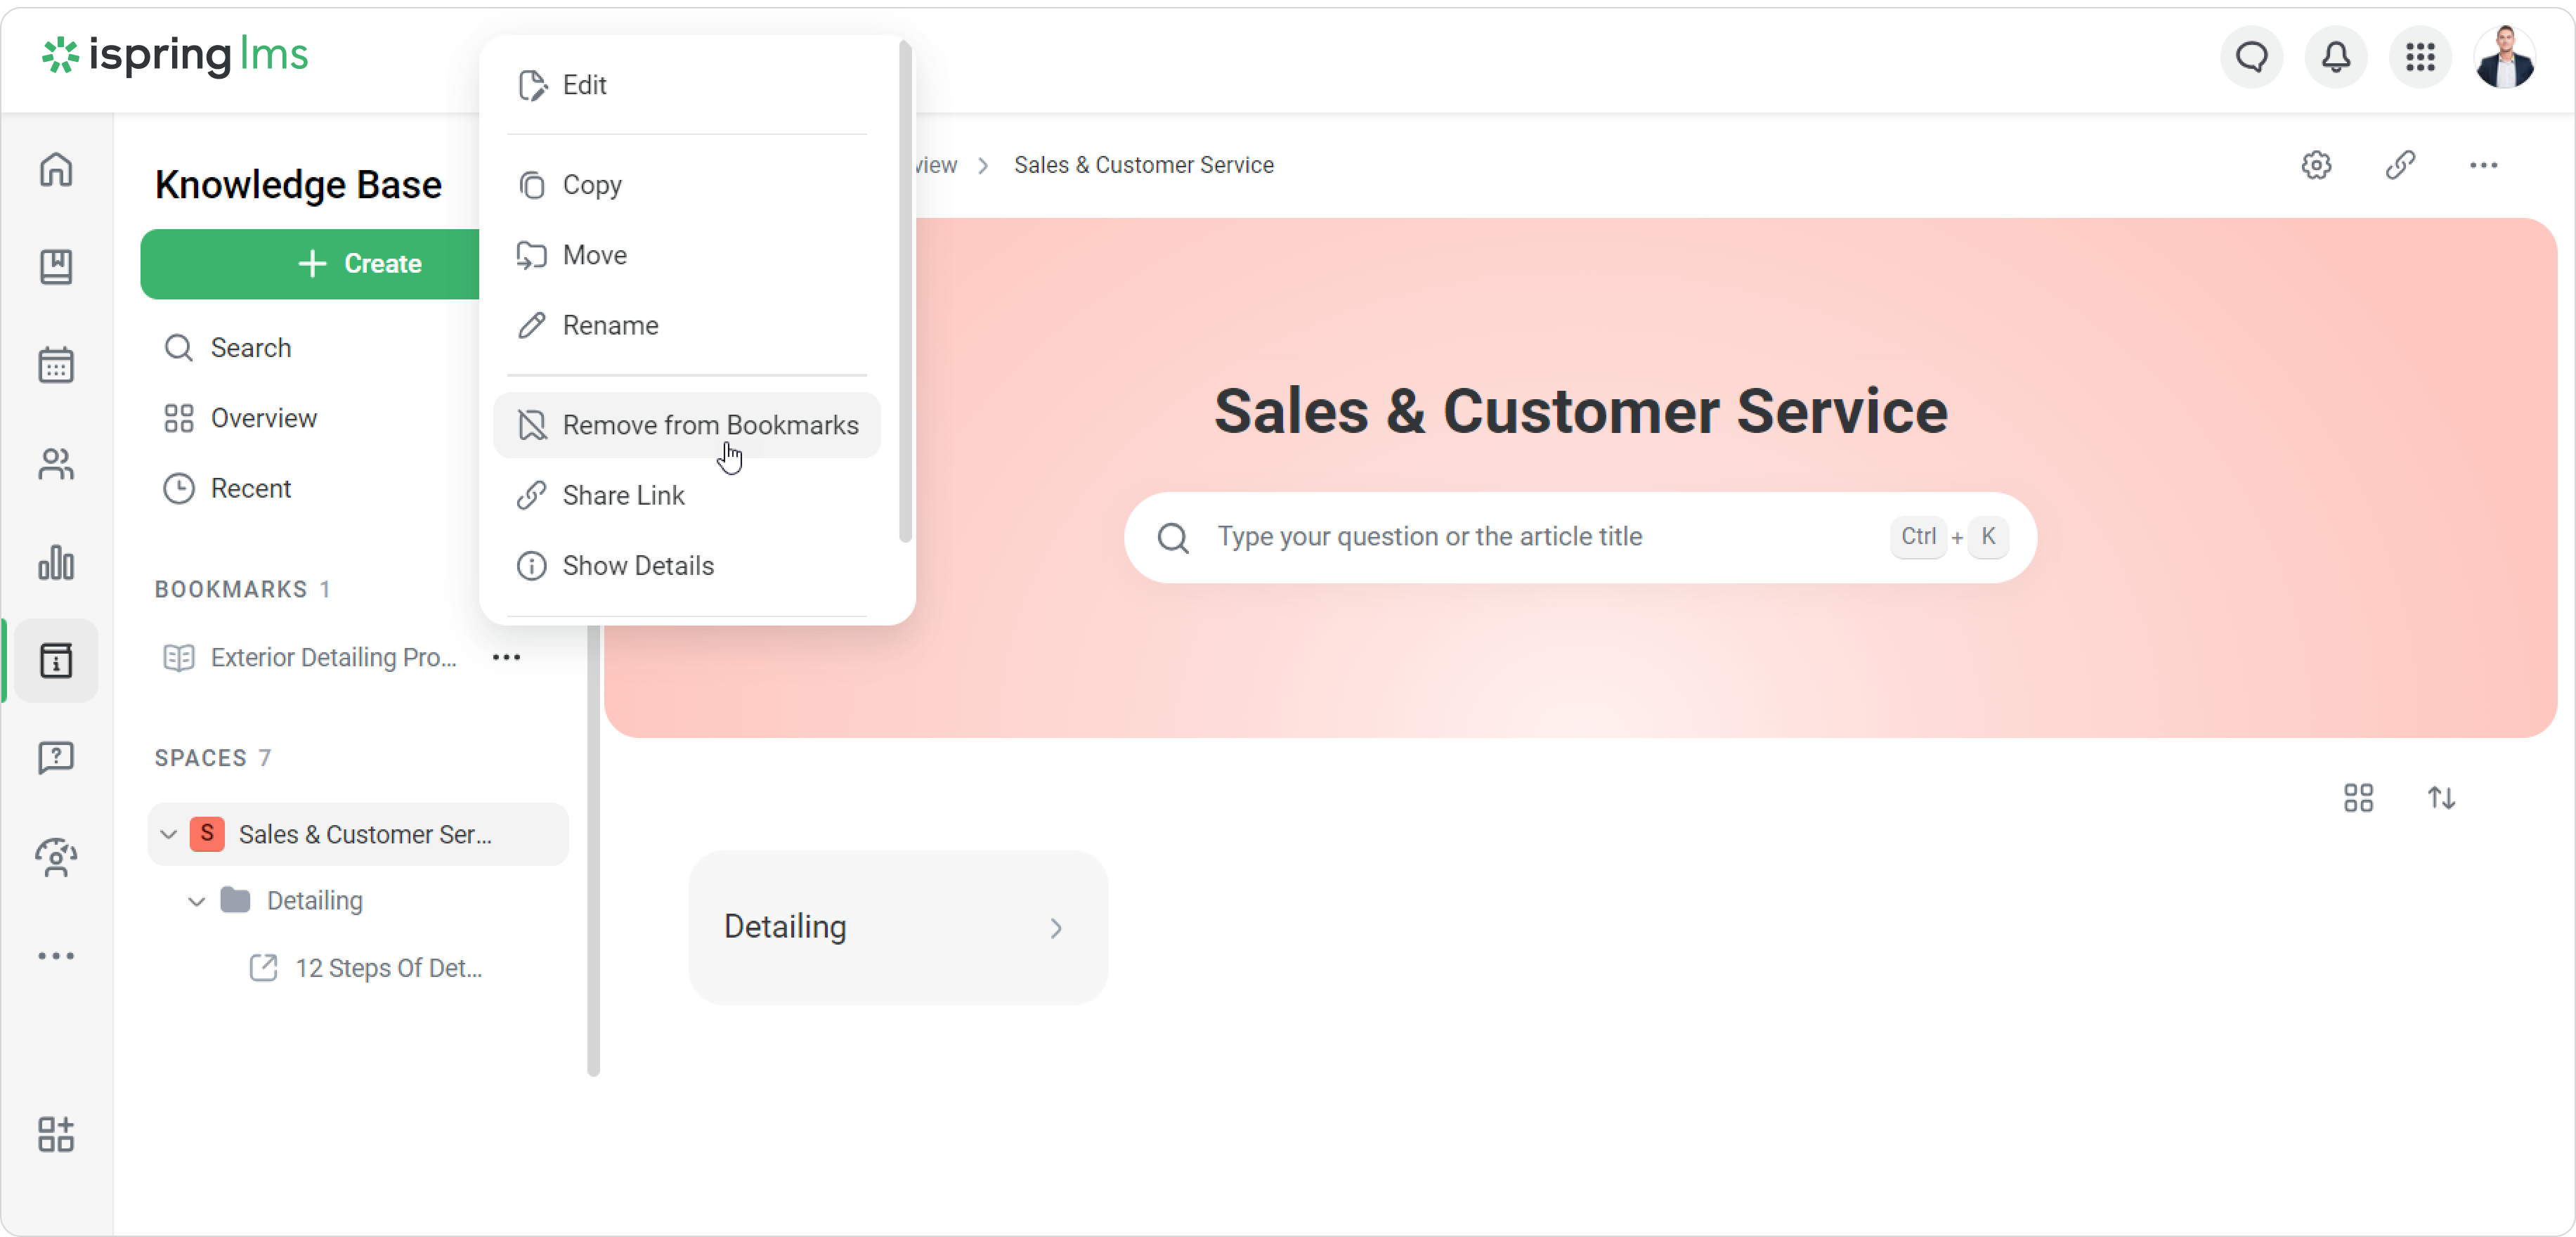Switch to grid view layout icon
This screenshot has width=2576, height=1237.
[x=2358, y=798]
